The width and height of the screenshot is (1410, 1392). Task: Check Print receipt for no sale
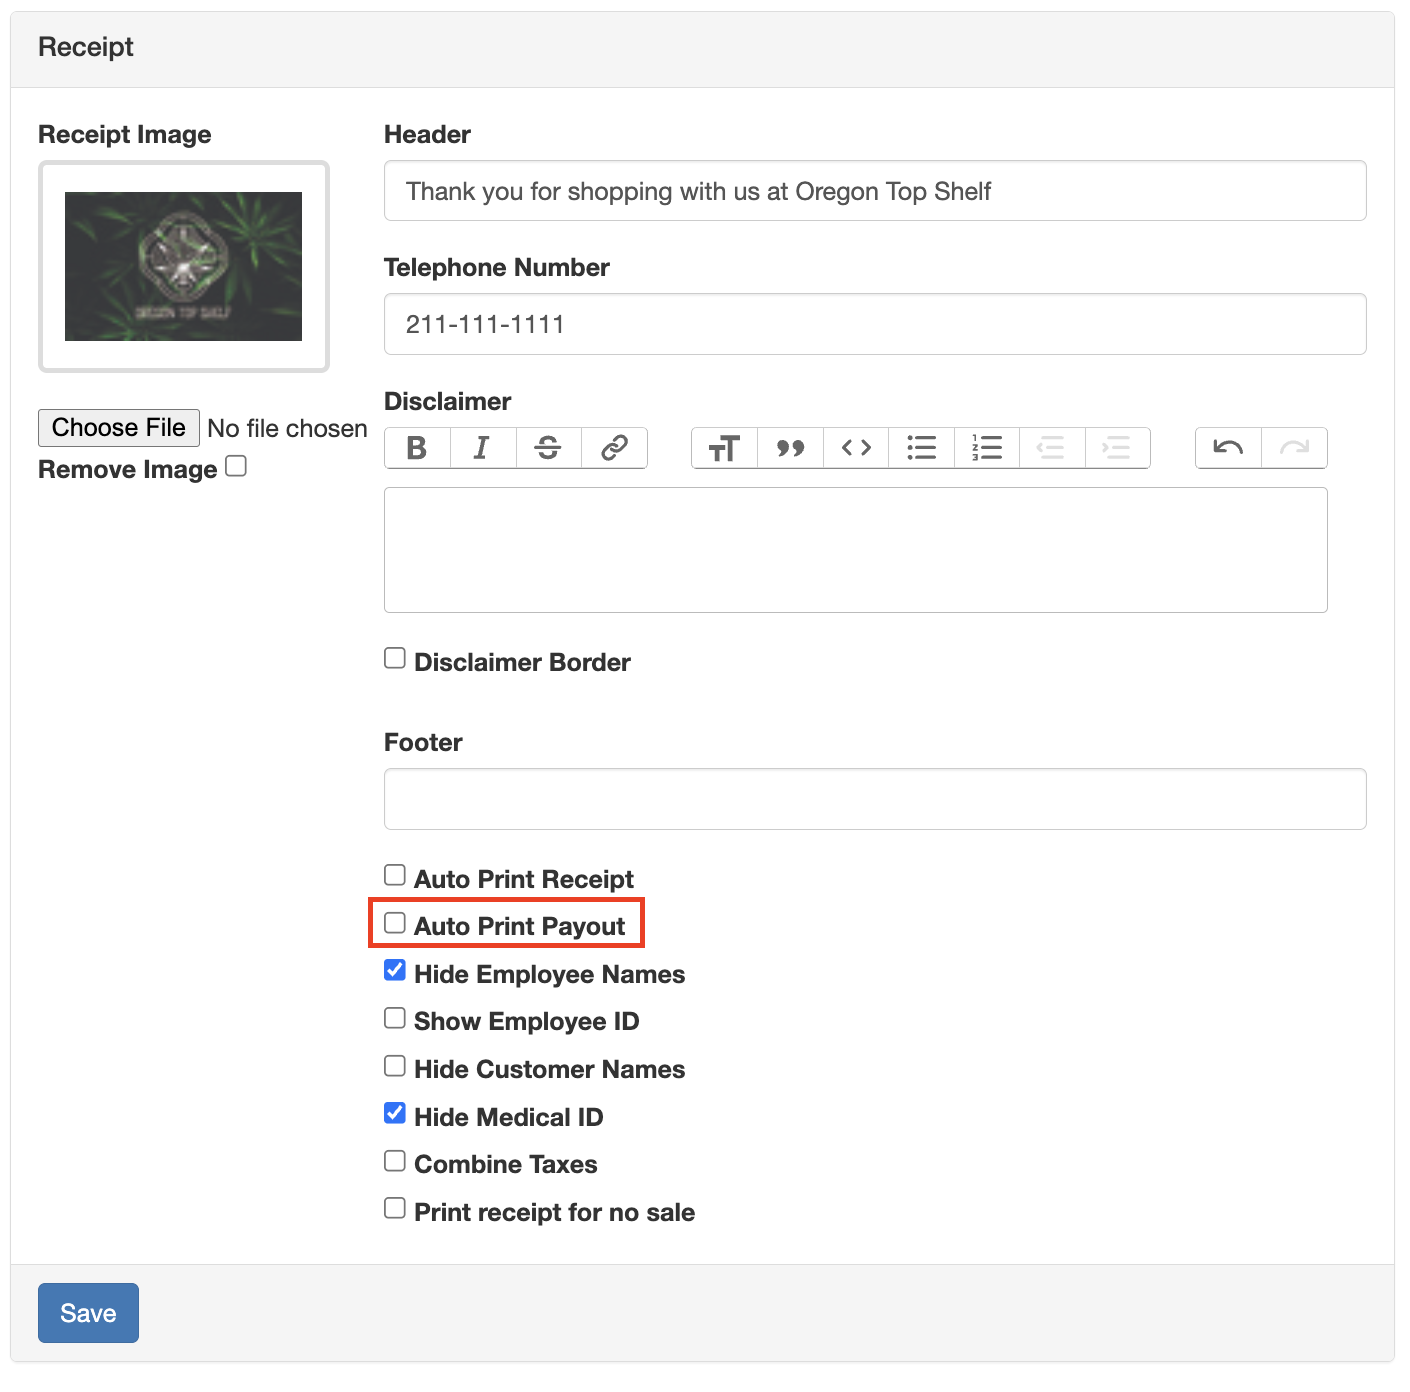(395, 1208)
